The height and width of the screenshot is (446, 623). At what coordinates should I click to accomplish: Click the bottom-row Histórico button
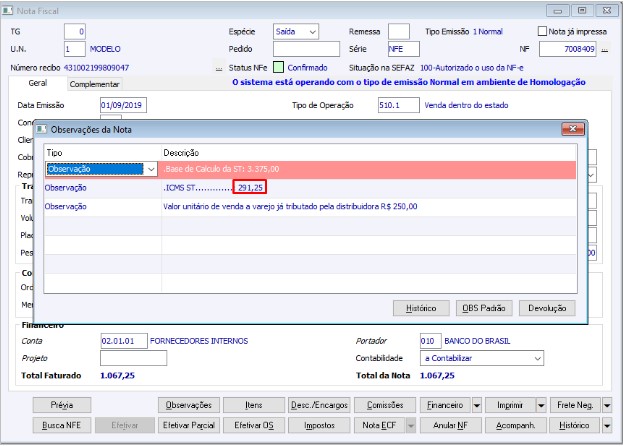[x=575, y=425]
